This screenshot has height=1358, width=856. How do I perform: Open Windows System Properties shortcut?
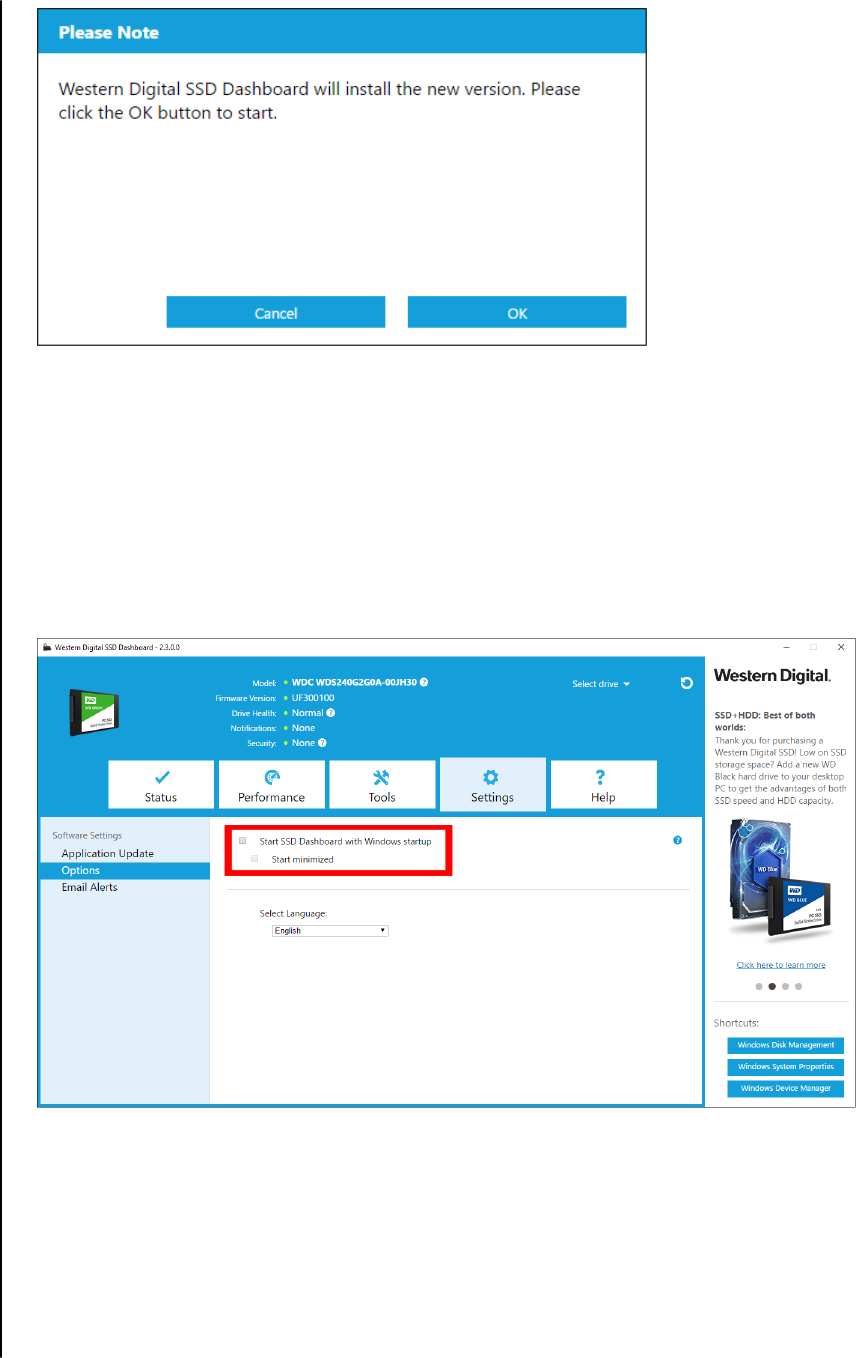coord(786,1067)
